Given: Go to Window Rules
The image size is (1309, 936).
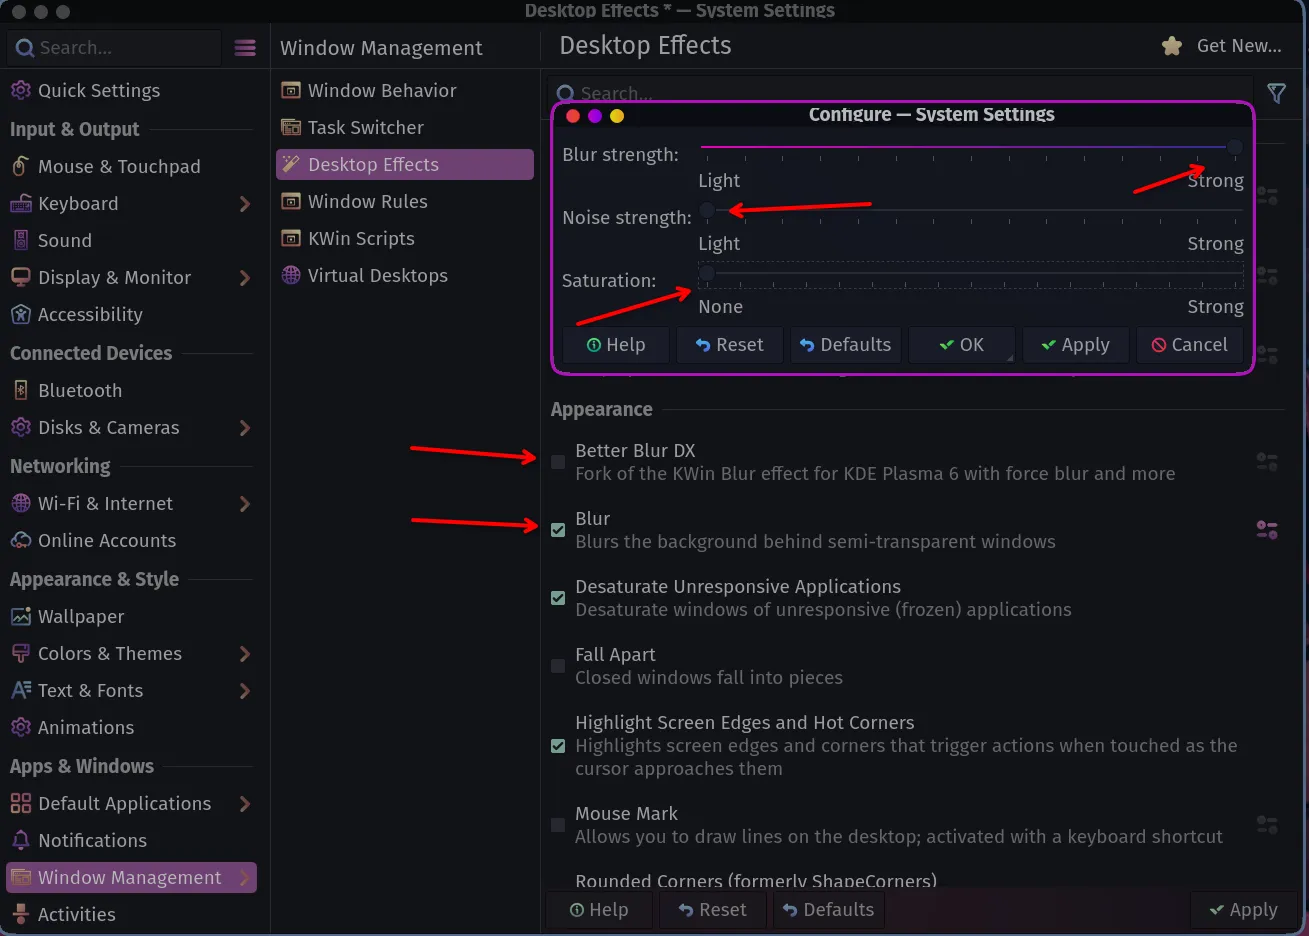Looking at the screenshot, I should click(x=404, y=202).
